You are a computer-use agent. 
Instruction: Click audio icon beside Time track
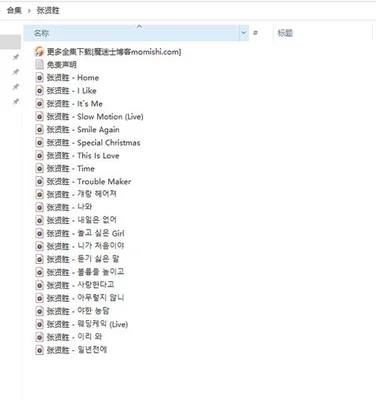pos(39,168)
